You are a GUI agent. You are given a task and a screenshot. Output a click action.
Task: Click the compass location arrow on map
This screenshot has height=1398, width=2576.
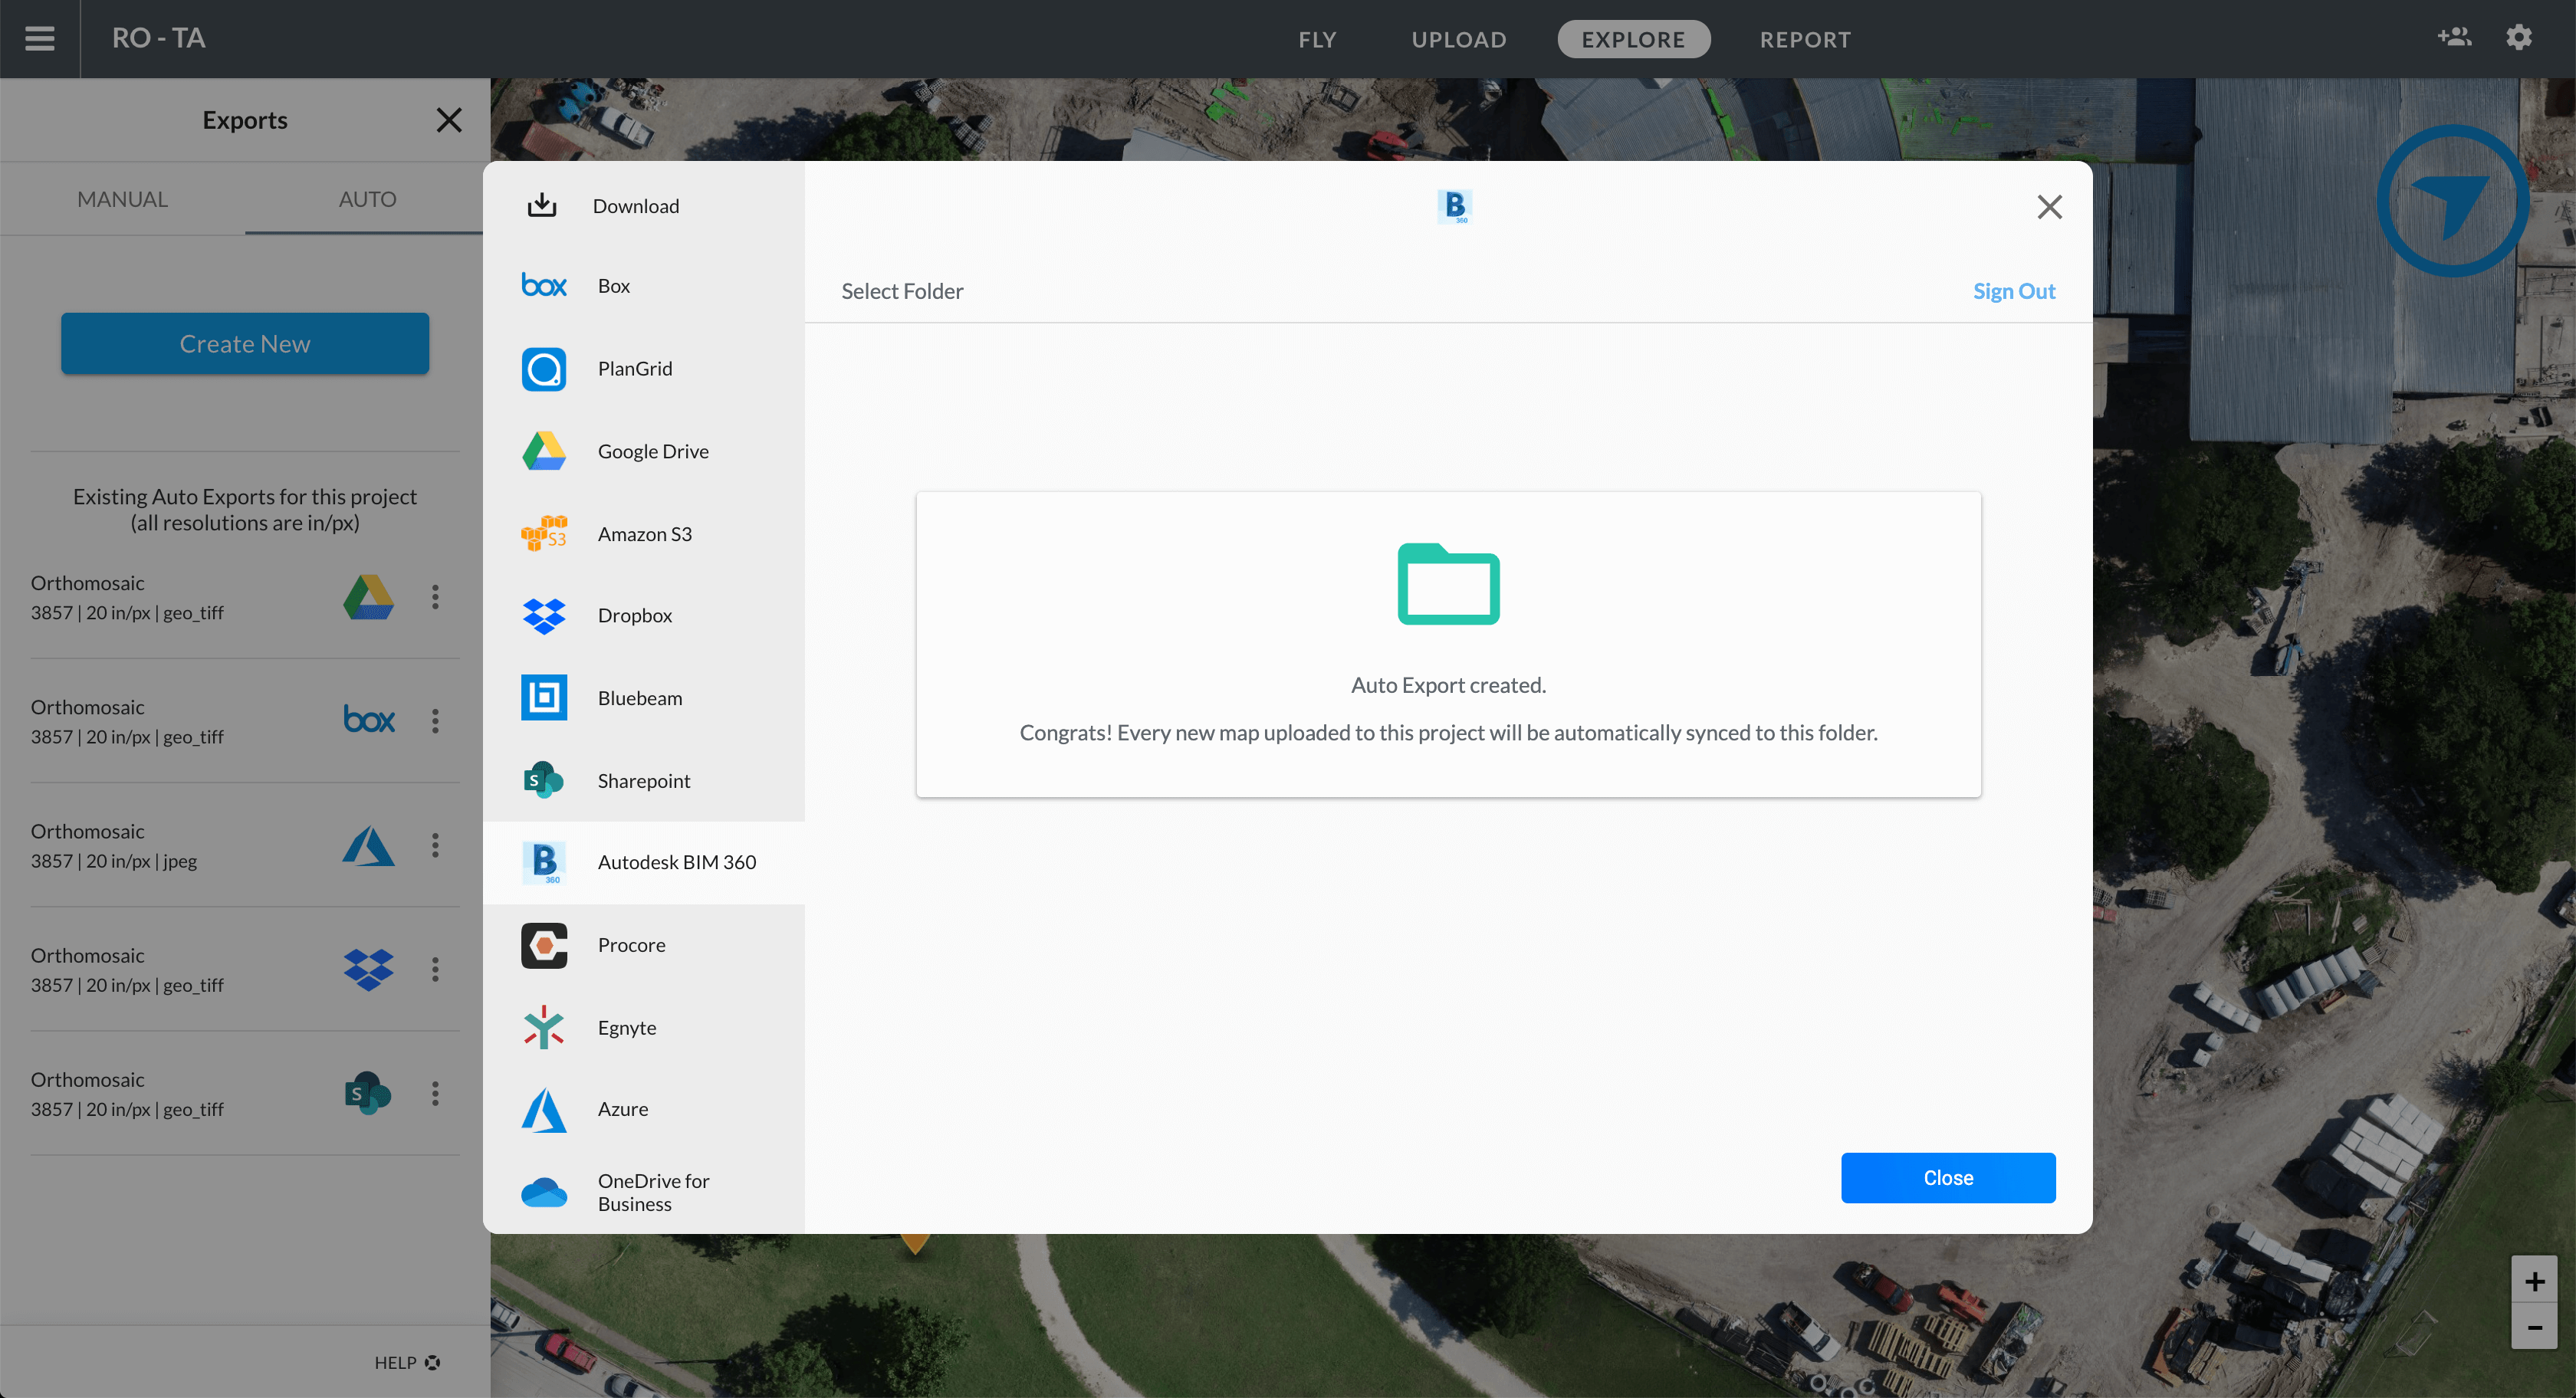pos(2453,201)
